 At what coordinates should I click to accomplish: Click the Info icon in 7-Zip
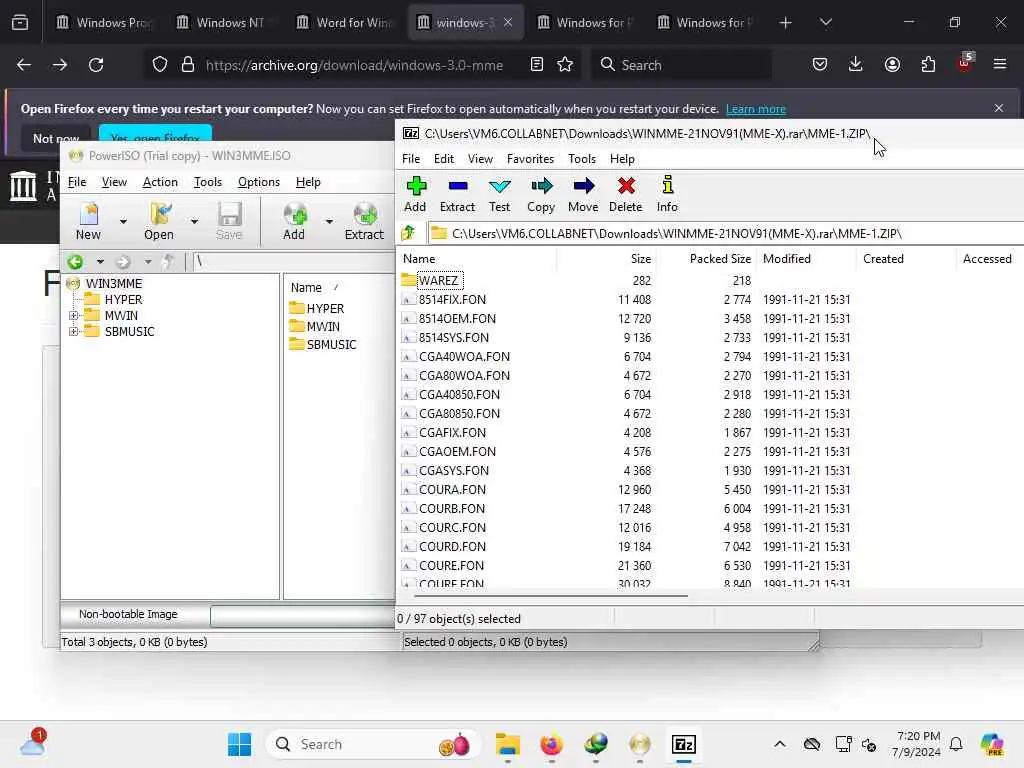(667, 185)
